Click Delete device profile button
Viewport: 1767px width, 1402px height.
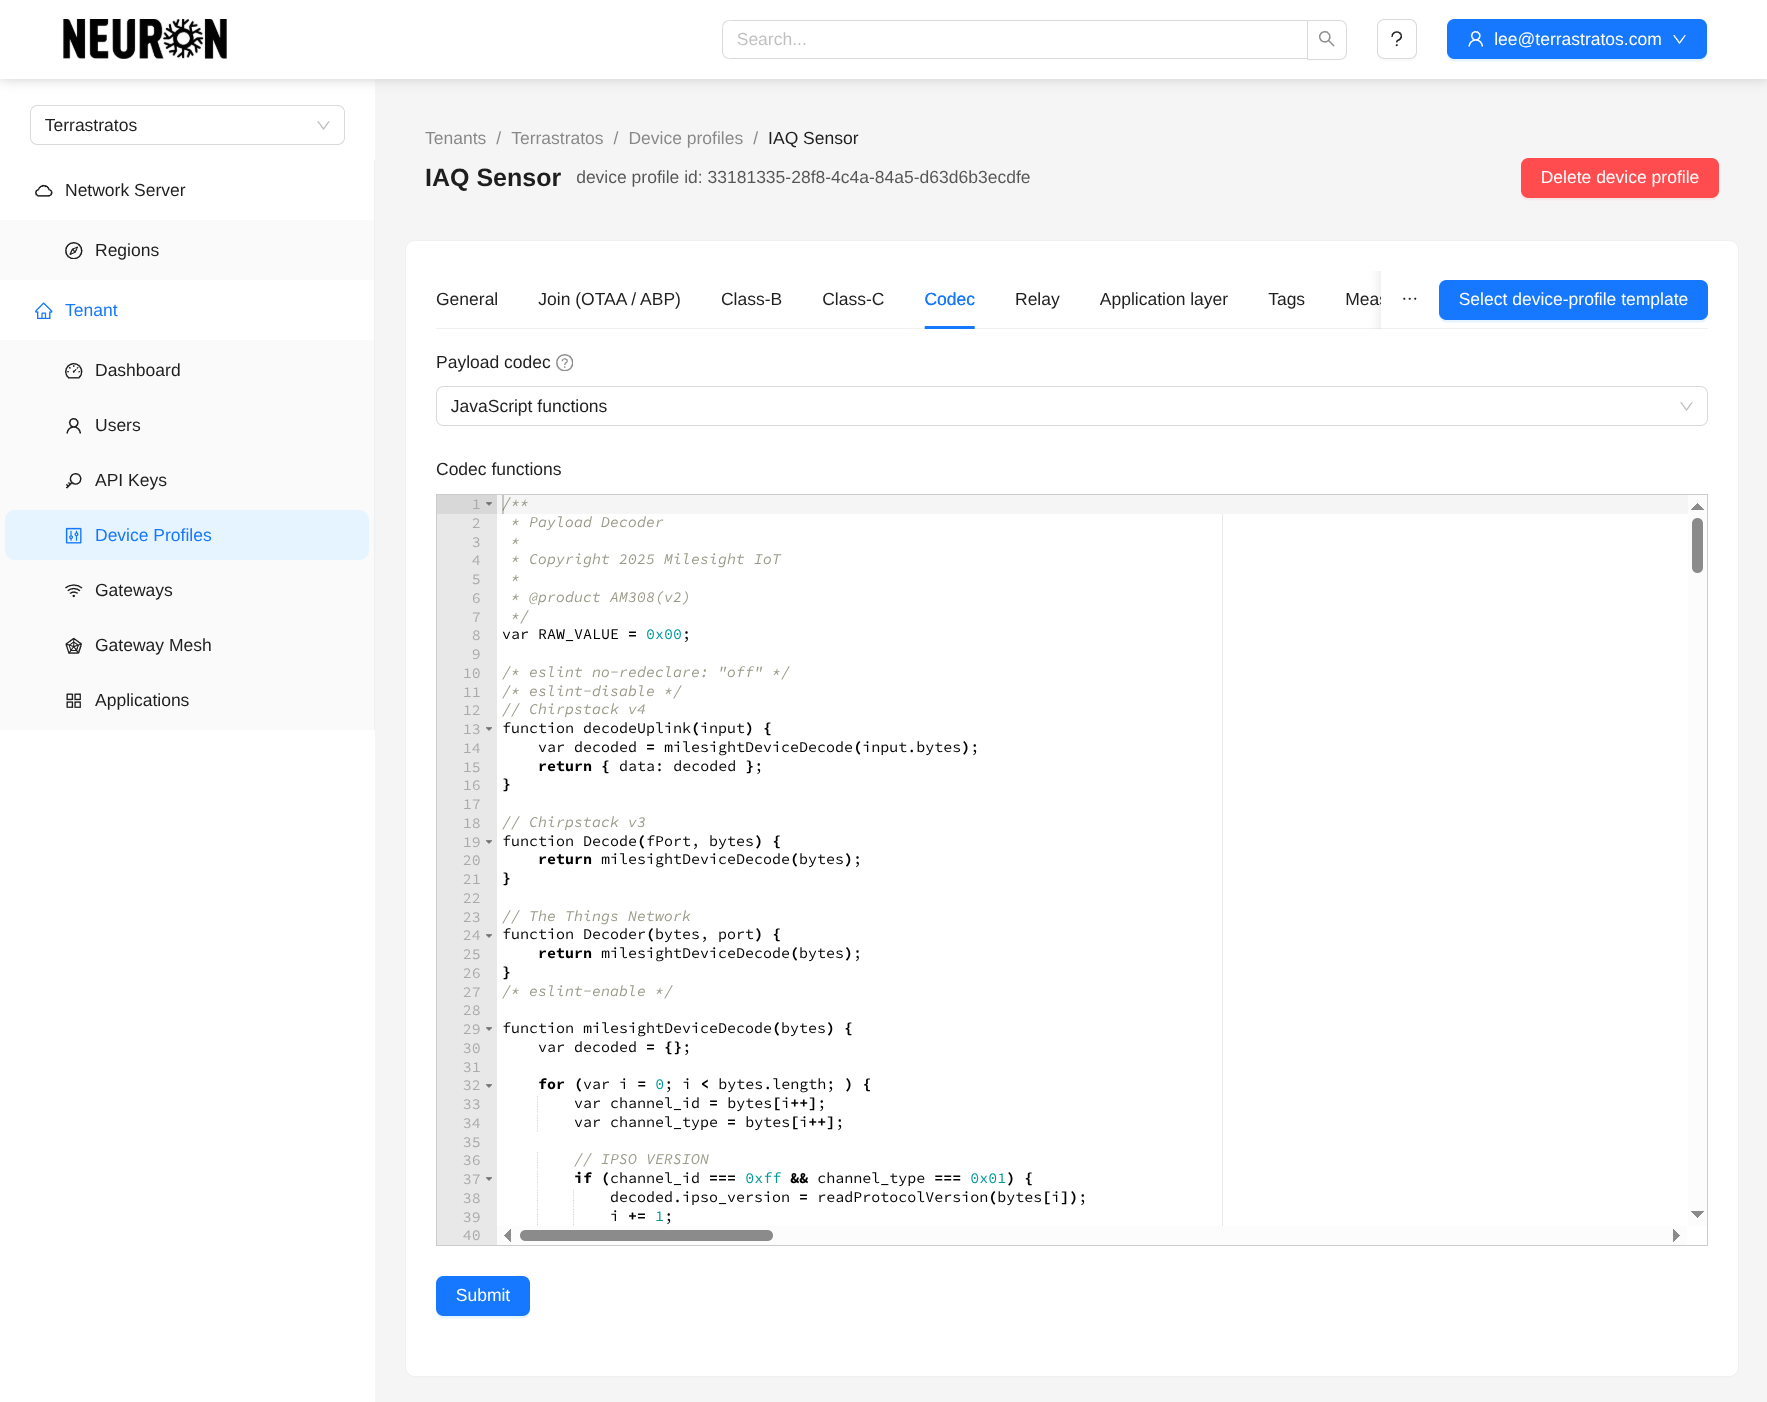[x=1619, y=178]
